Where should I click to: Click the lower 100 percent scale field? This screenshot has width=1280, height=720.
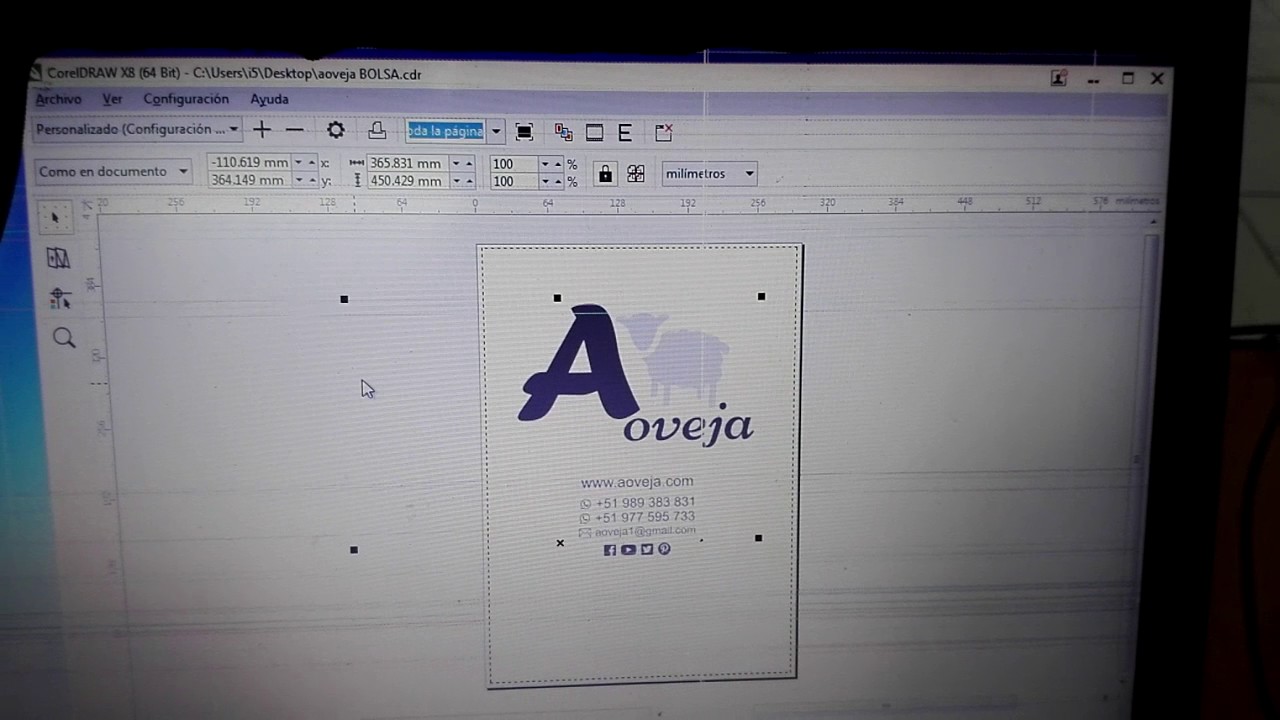pos(513,182)
